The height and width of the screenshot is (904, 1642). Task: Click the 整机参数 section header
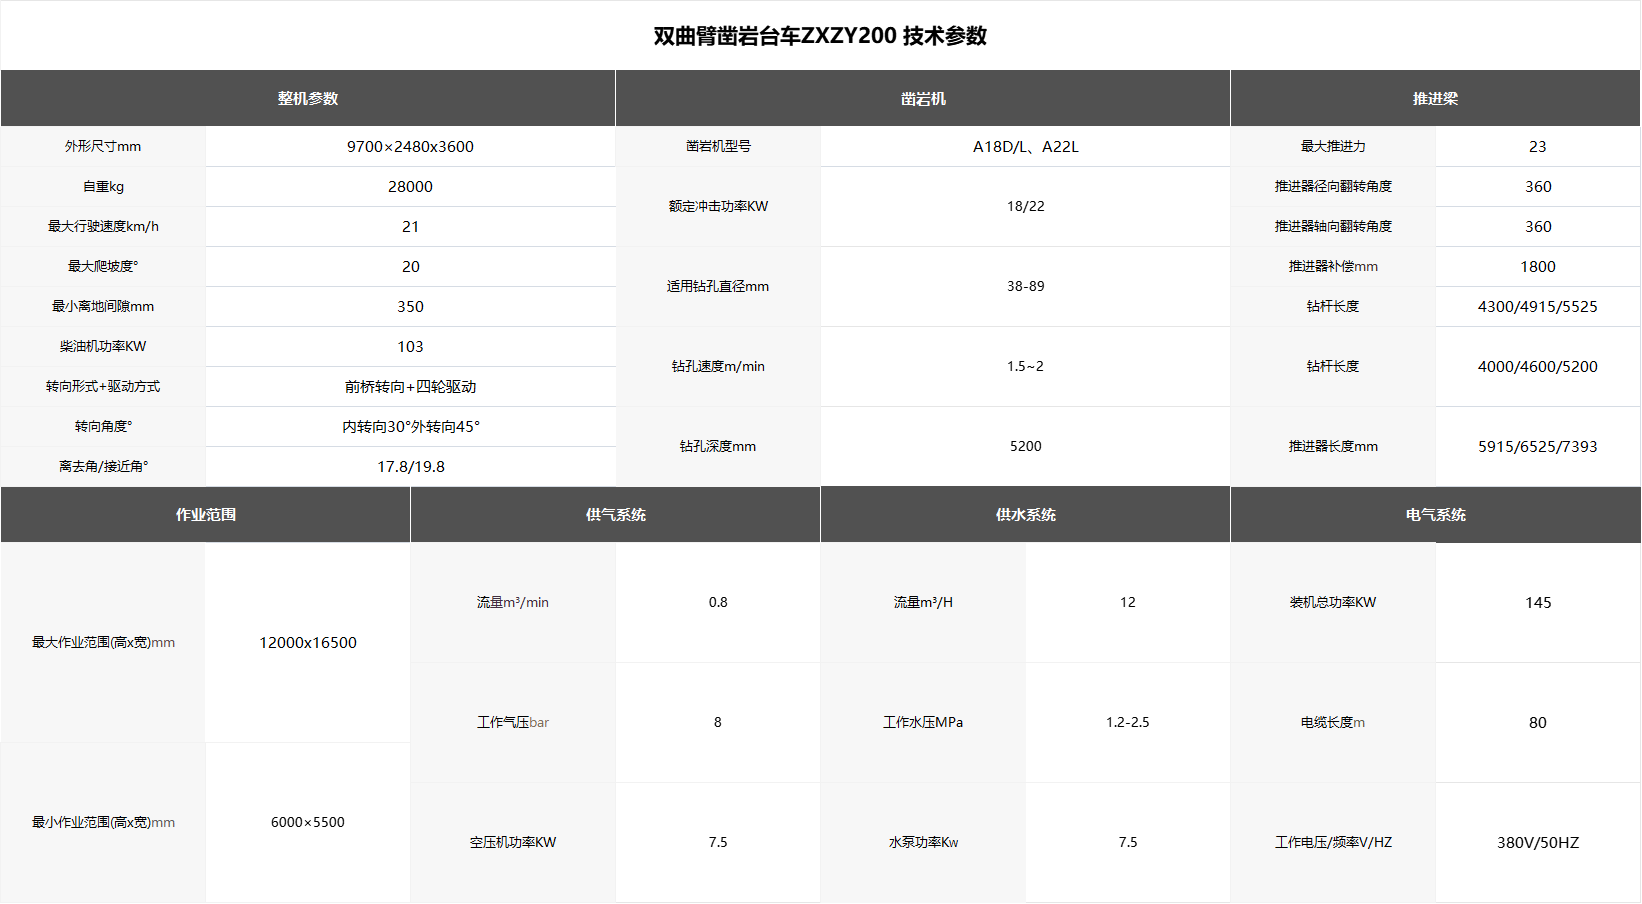tap(307, 98)
